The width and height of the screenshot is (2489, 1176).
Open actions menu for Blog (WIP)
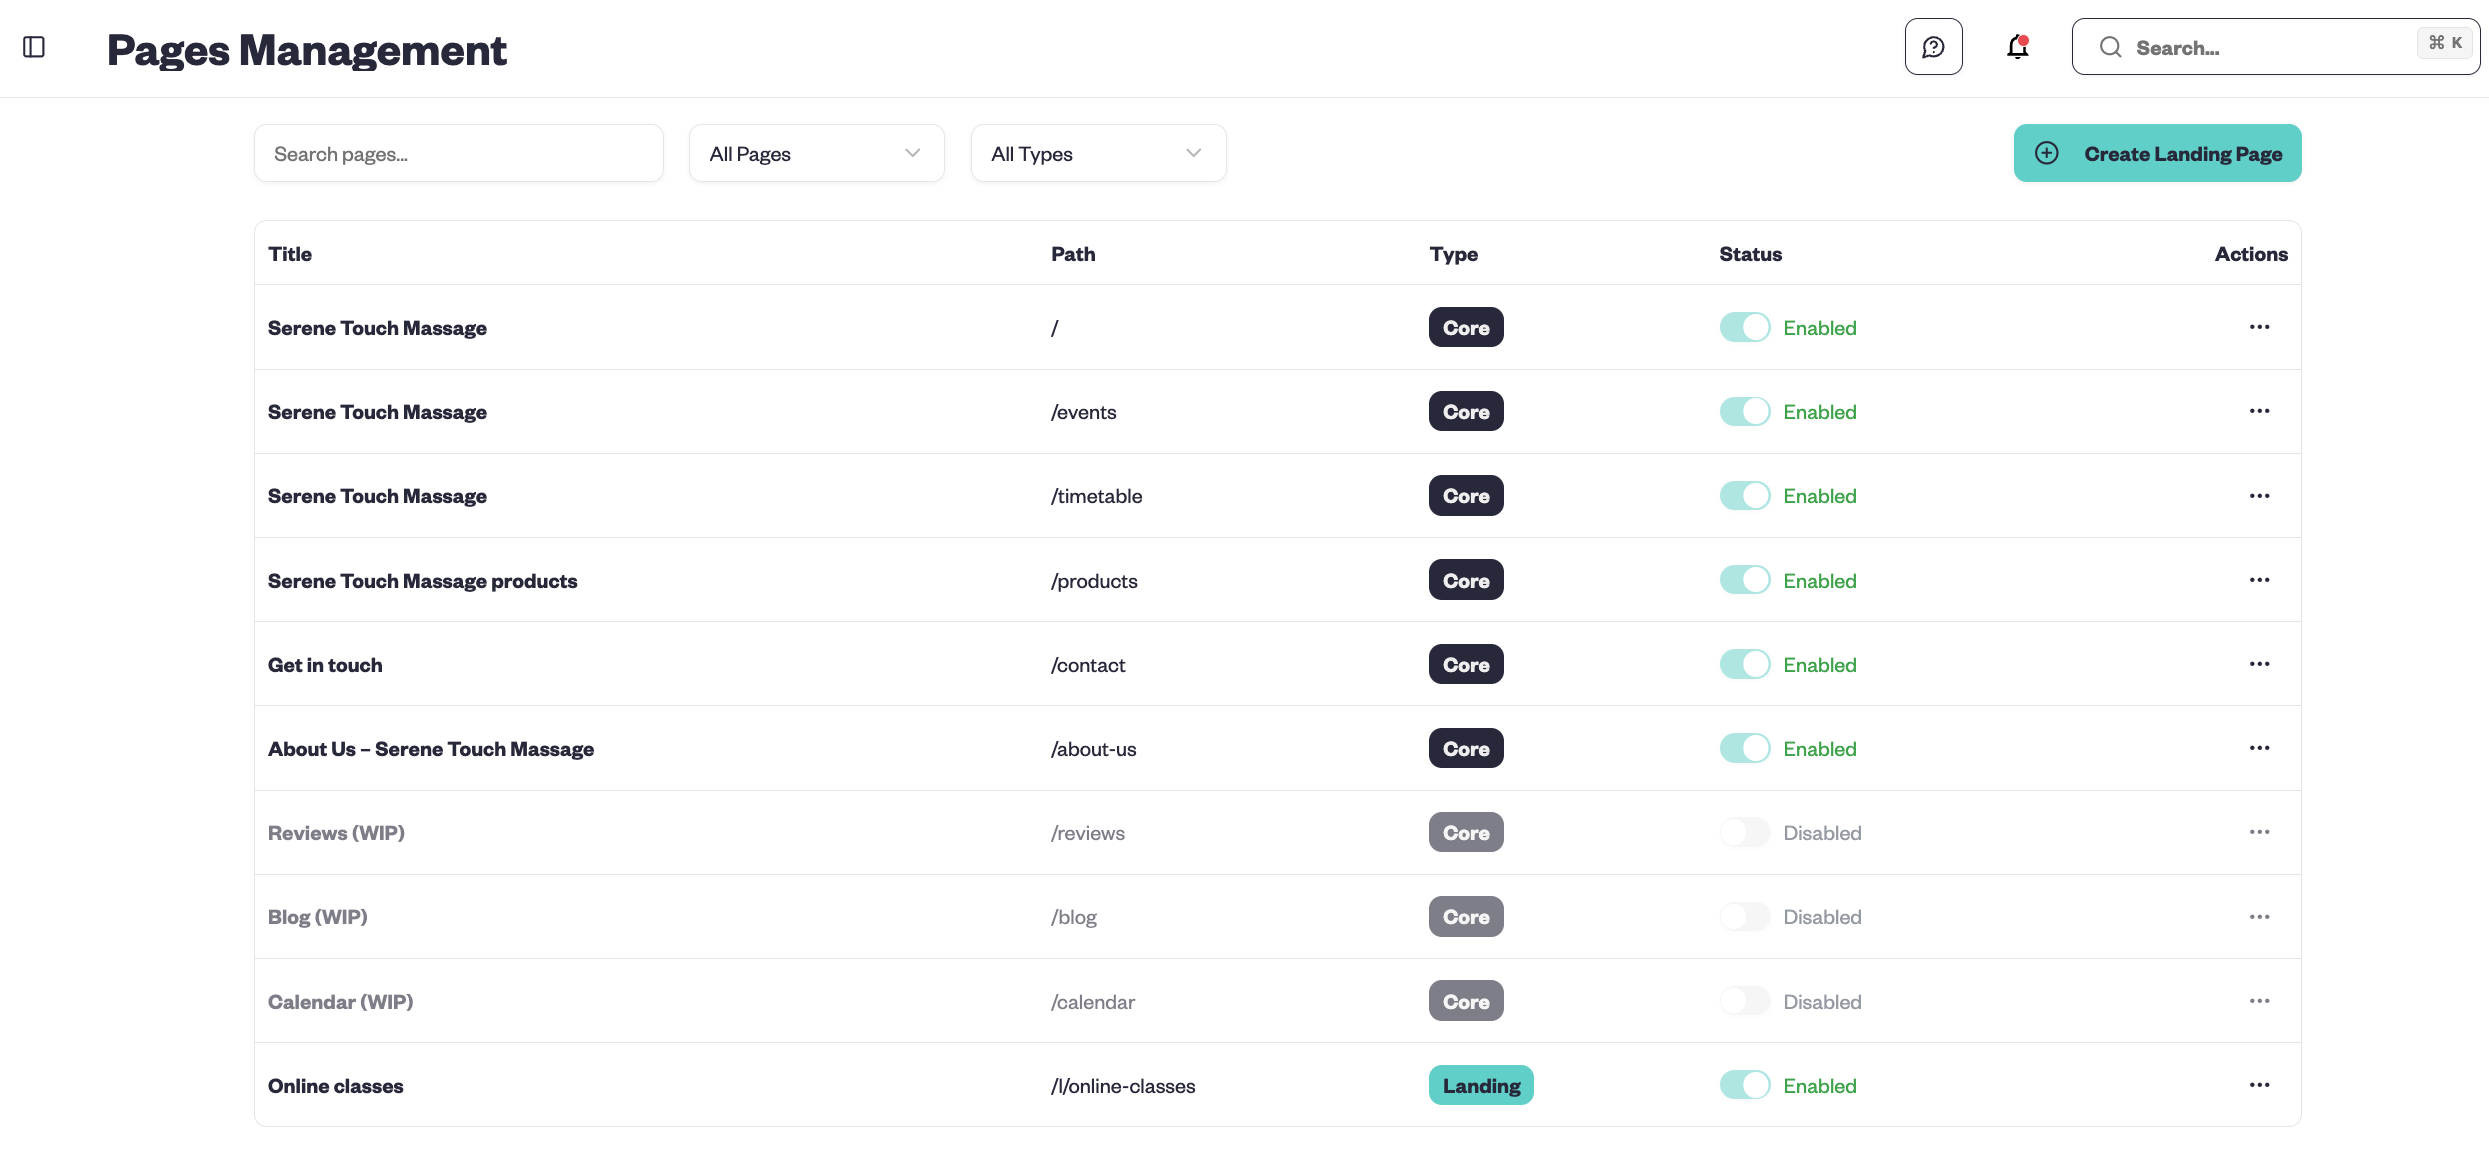point(2259,917)
